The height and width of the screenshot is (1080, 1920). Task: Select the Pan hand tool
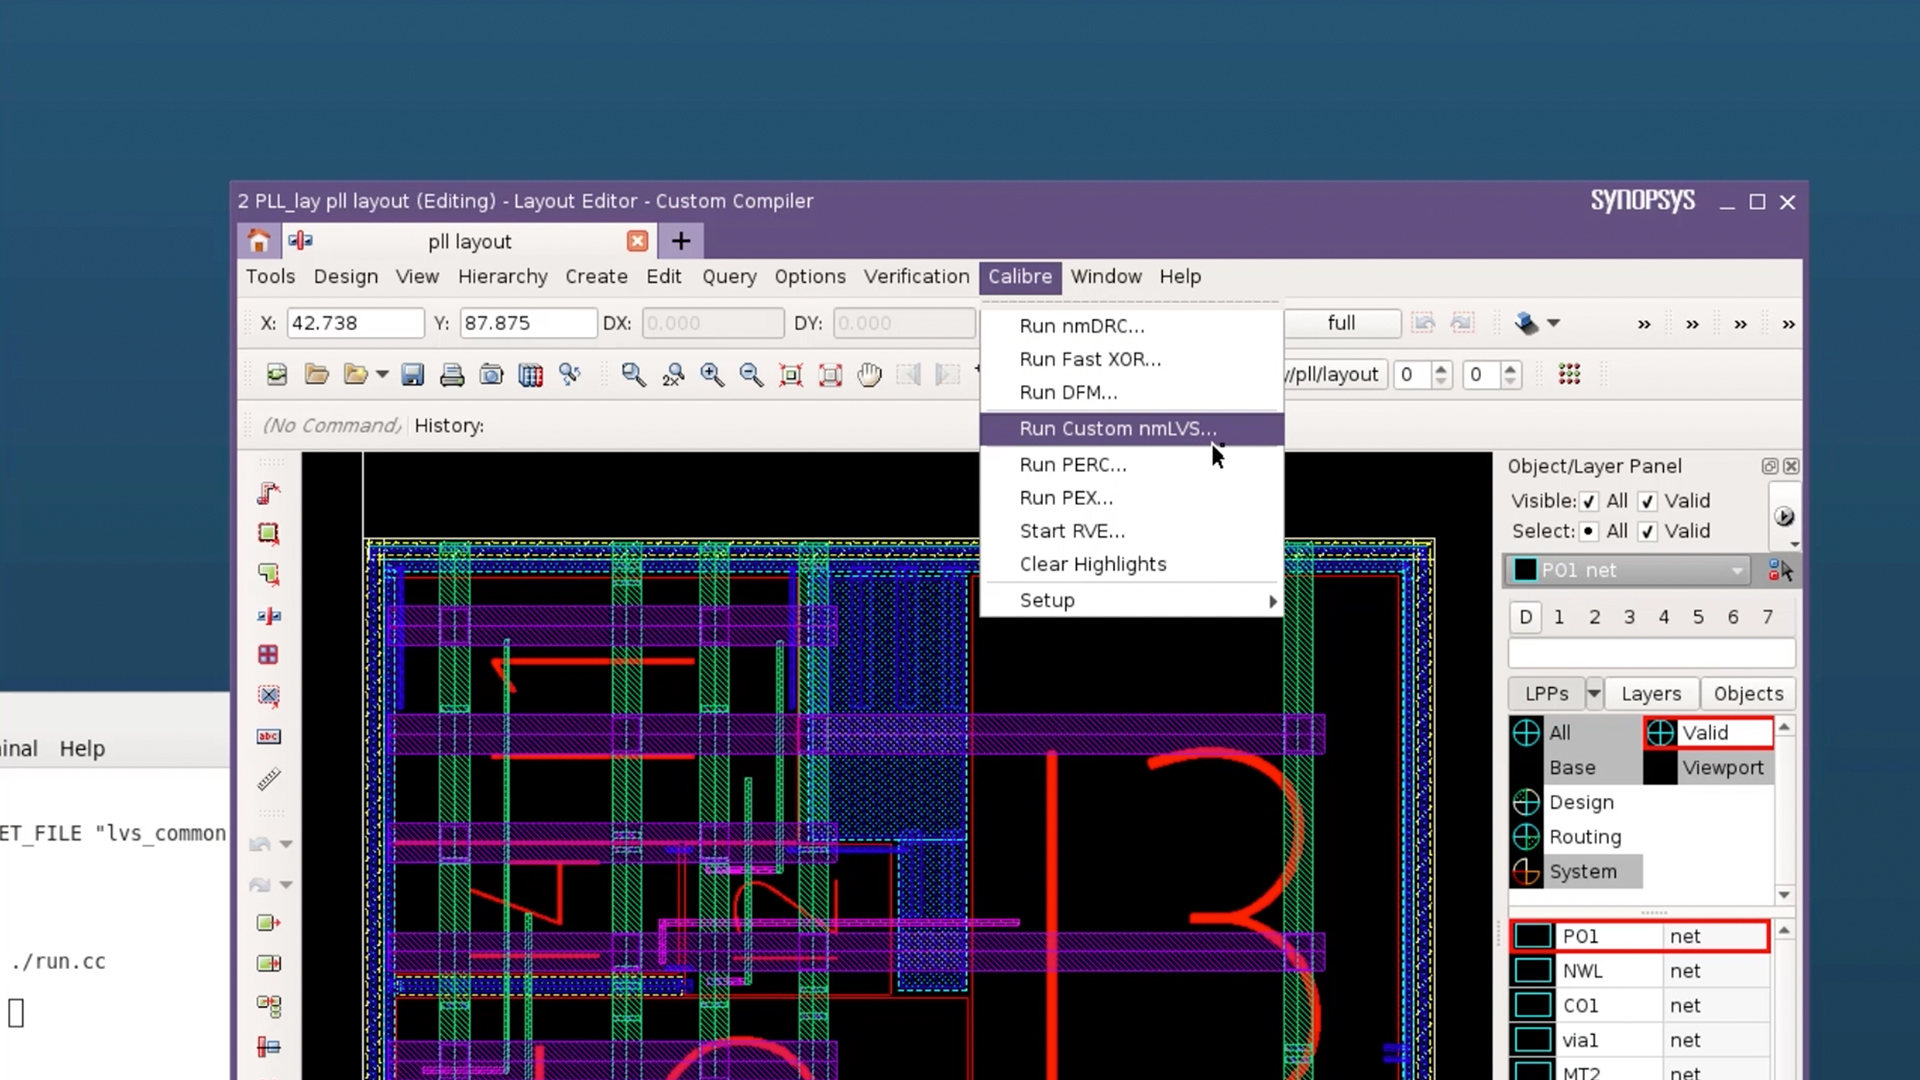tap(870, 374)
